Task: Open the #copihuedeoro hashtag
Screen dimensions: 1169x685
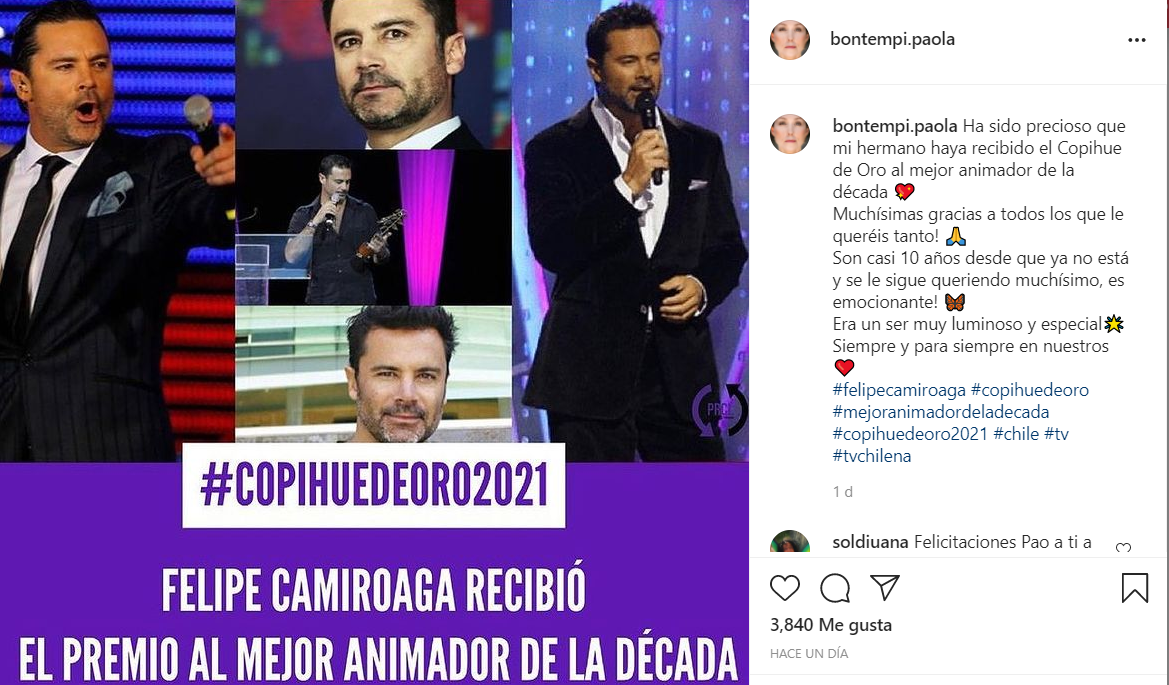Action: tap(1030, 390)
